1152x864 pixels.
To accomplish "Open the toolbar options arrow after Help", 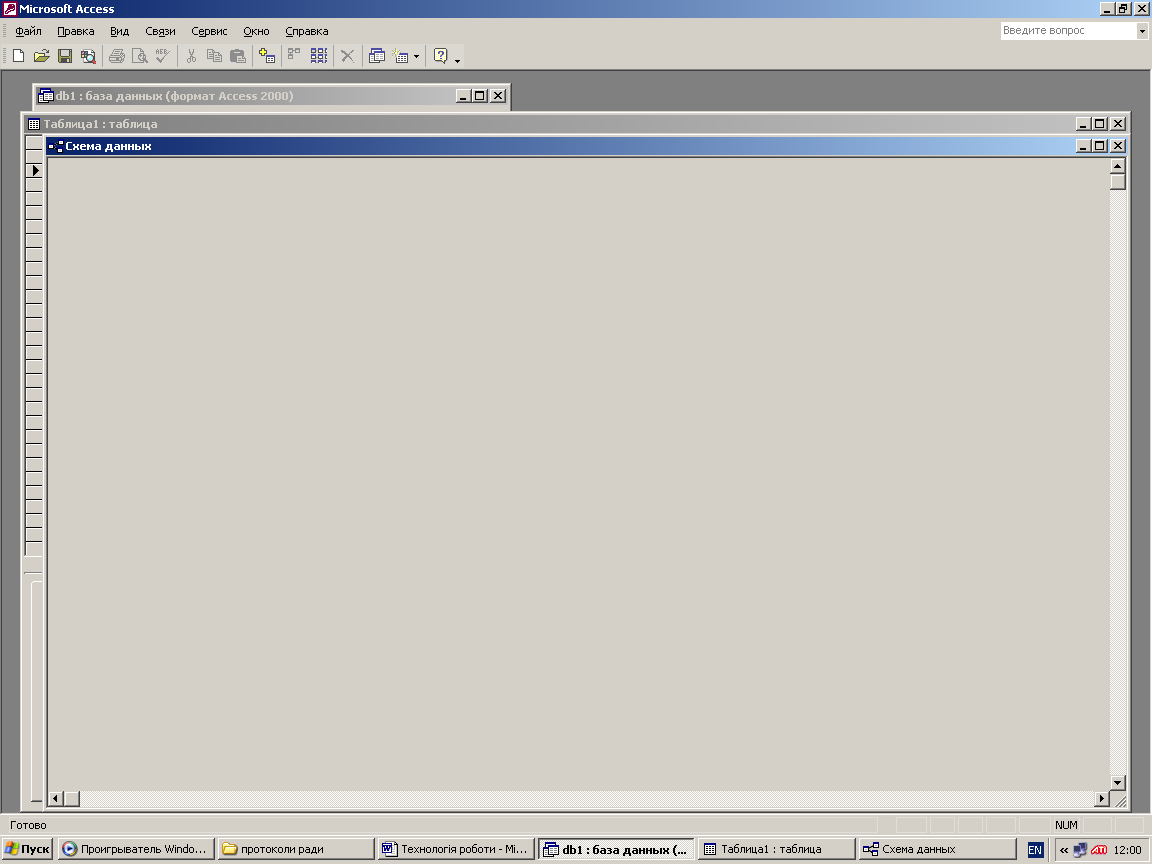I will click(x=458, y=59).
